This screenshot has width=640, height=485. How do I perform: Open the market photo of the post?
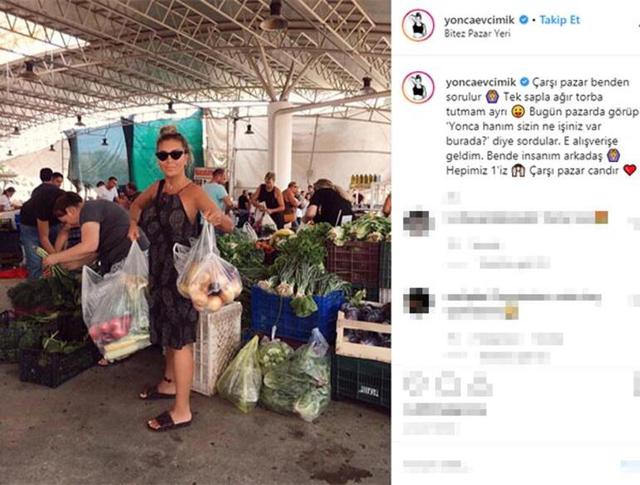point(195,242)
